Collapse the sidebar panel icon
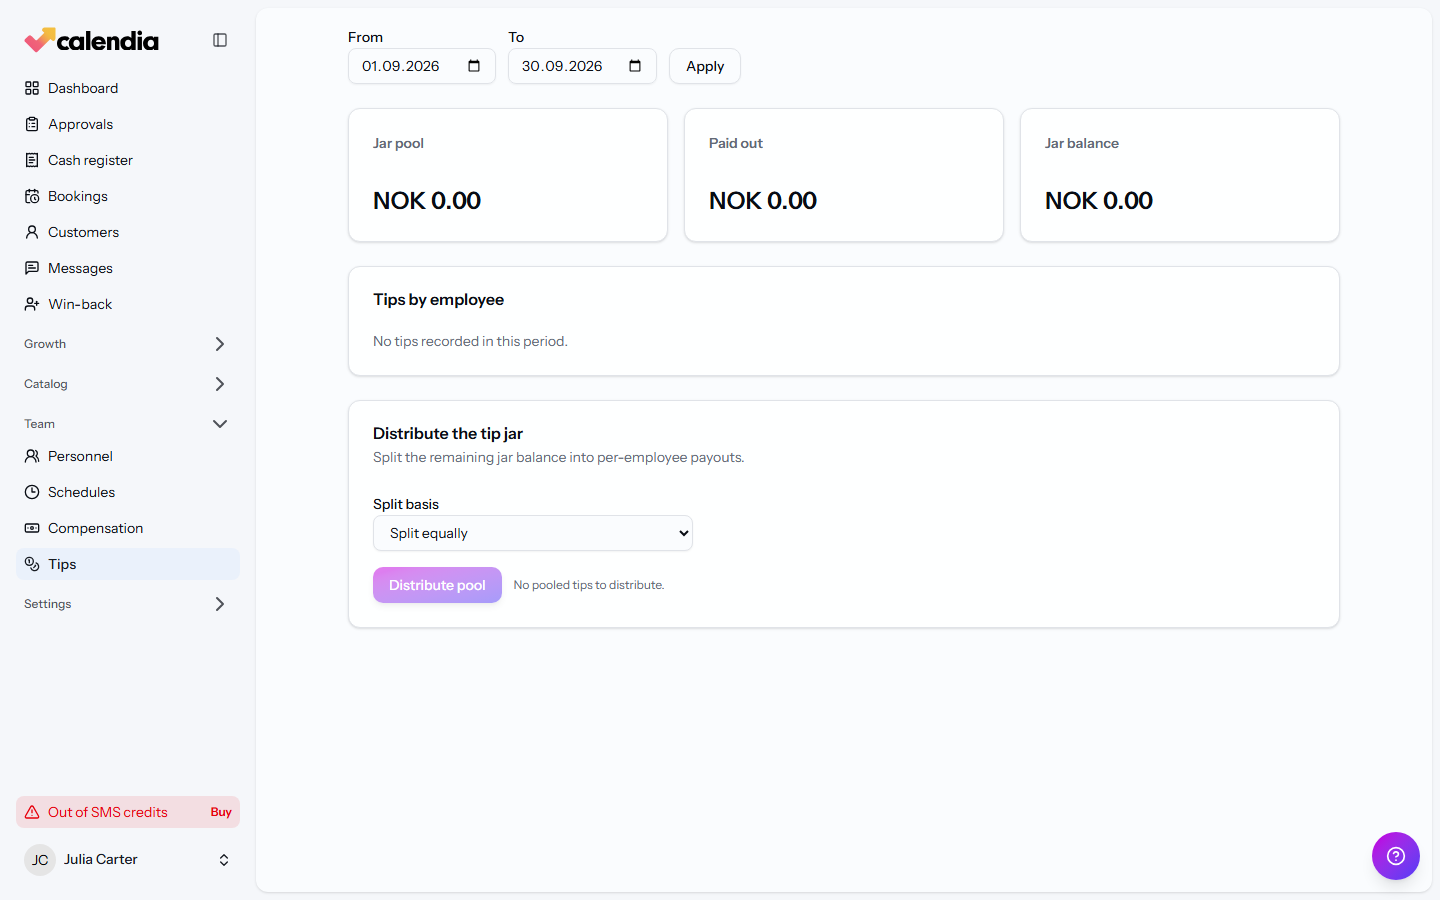 pos(220,40)
